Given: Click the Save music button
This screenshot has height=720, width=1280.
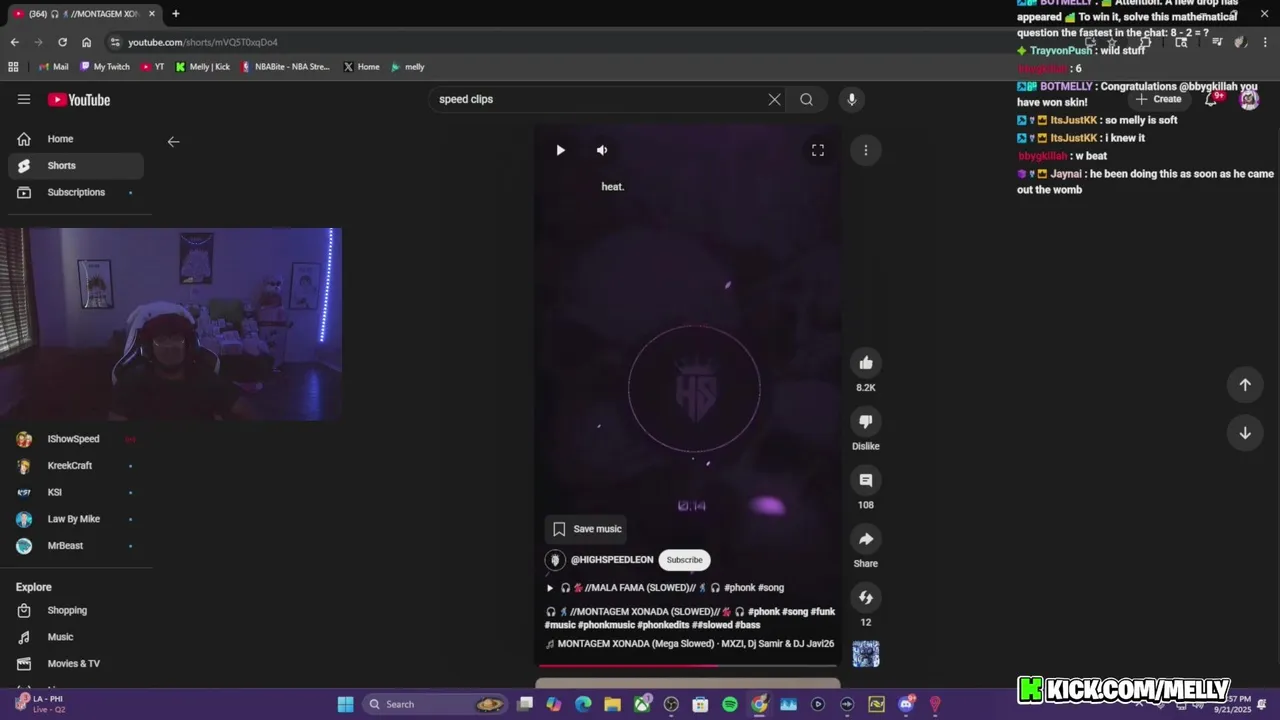Looking at the screenshot, I should click(x=587, y=529).
